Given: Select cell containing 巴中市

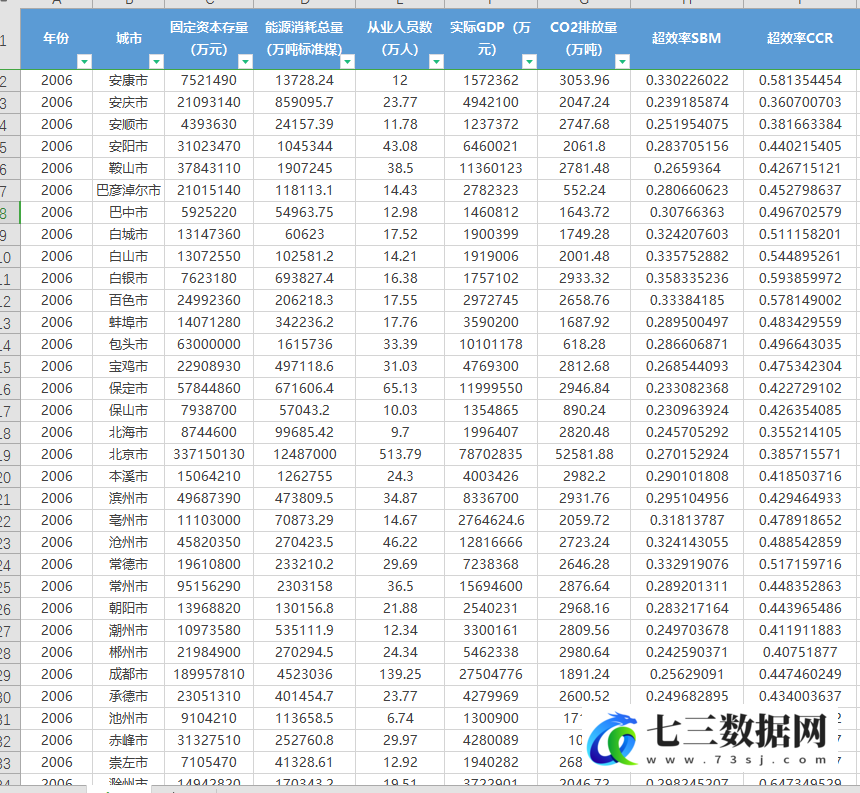Looking at the screenshot, I should point(129,212).
